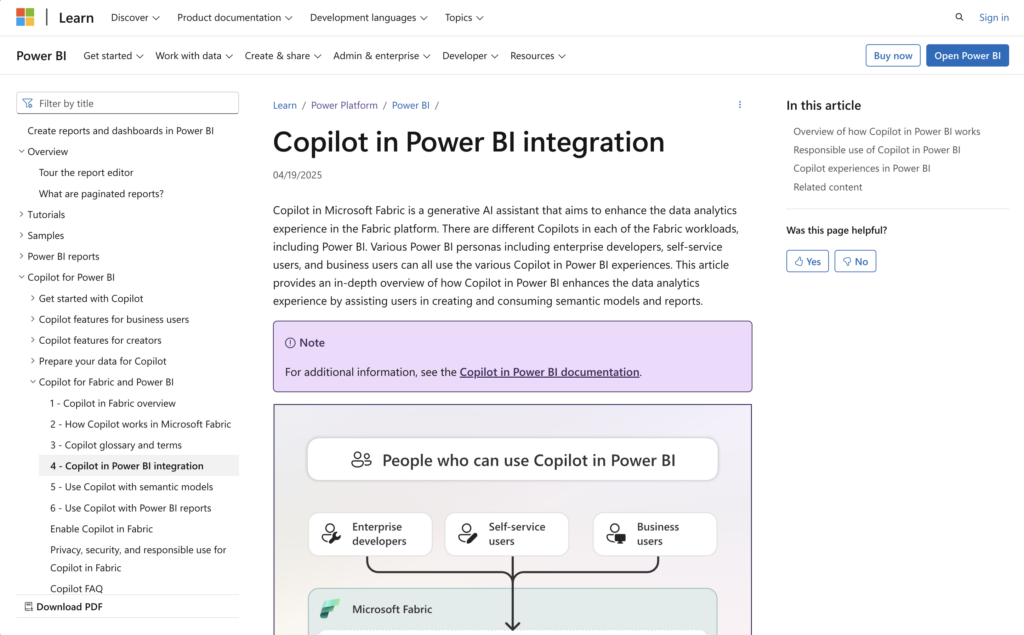Click the thumbs-down No feedback button

[x=855, y=261]
